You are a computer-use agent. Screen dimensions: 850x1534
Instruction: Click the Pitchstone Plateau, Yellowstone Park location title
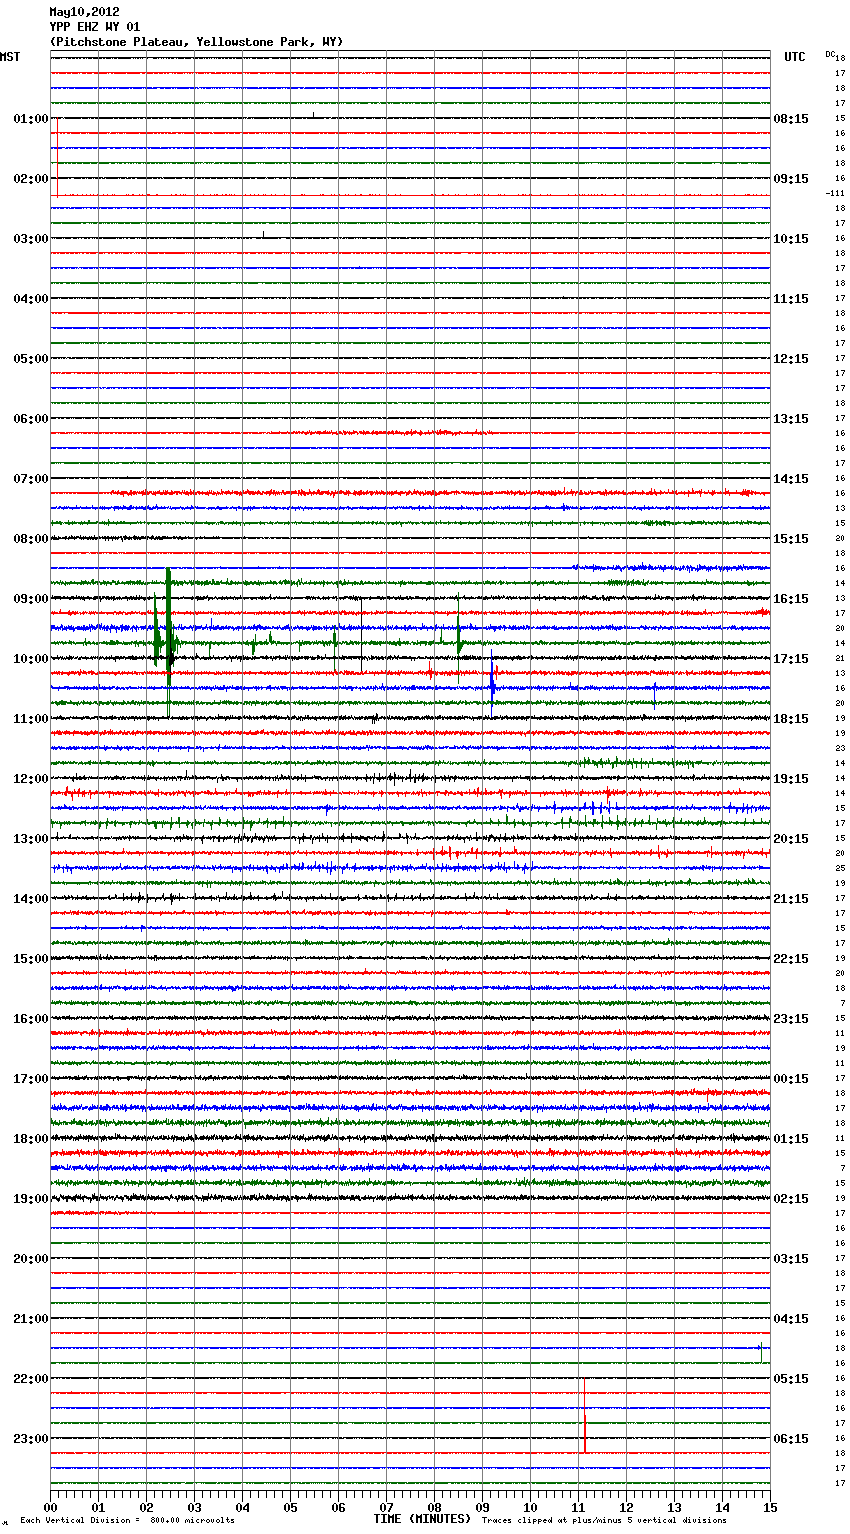point(196,42)
